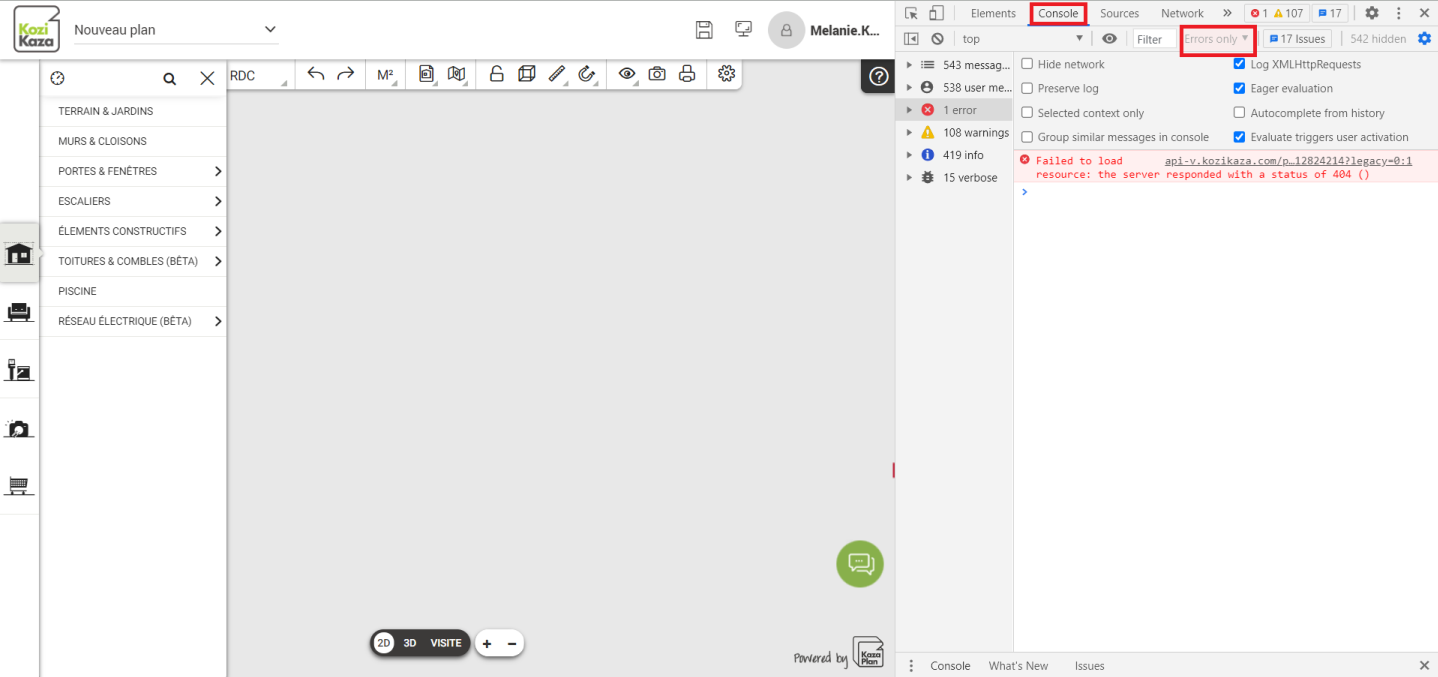The image size is (1438, 677).
Task: Open the Melanie.K user profile avatar
Action: (786, 30)
